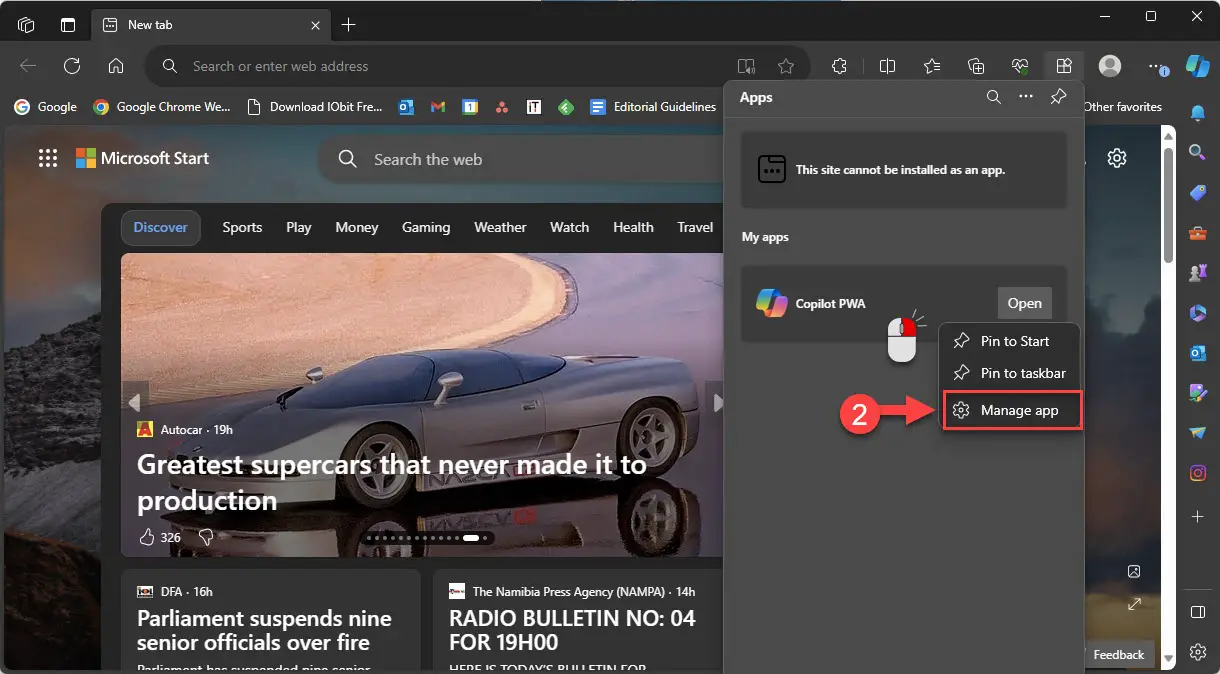The height and width of the screenshot is (674, 1220).
Task: Open more options in the Apps panel
Action: [x=1026, y=97]
